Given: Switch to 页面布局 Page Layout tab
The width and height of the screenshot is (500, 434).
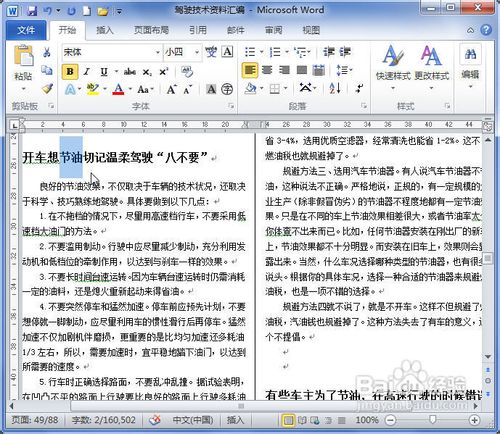Looking at the screenshot, I should (151, 30).
